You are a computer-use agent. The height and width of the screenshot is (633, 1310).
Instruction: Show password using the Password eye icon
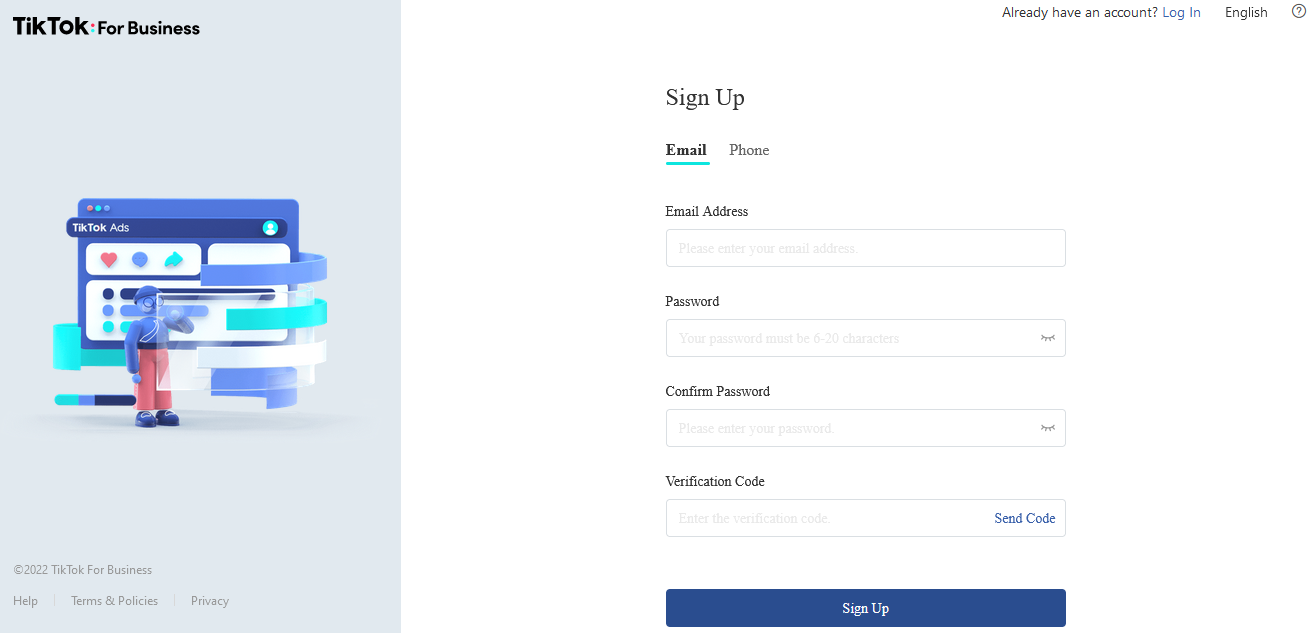click(1047, 338)
